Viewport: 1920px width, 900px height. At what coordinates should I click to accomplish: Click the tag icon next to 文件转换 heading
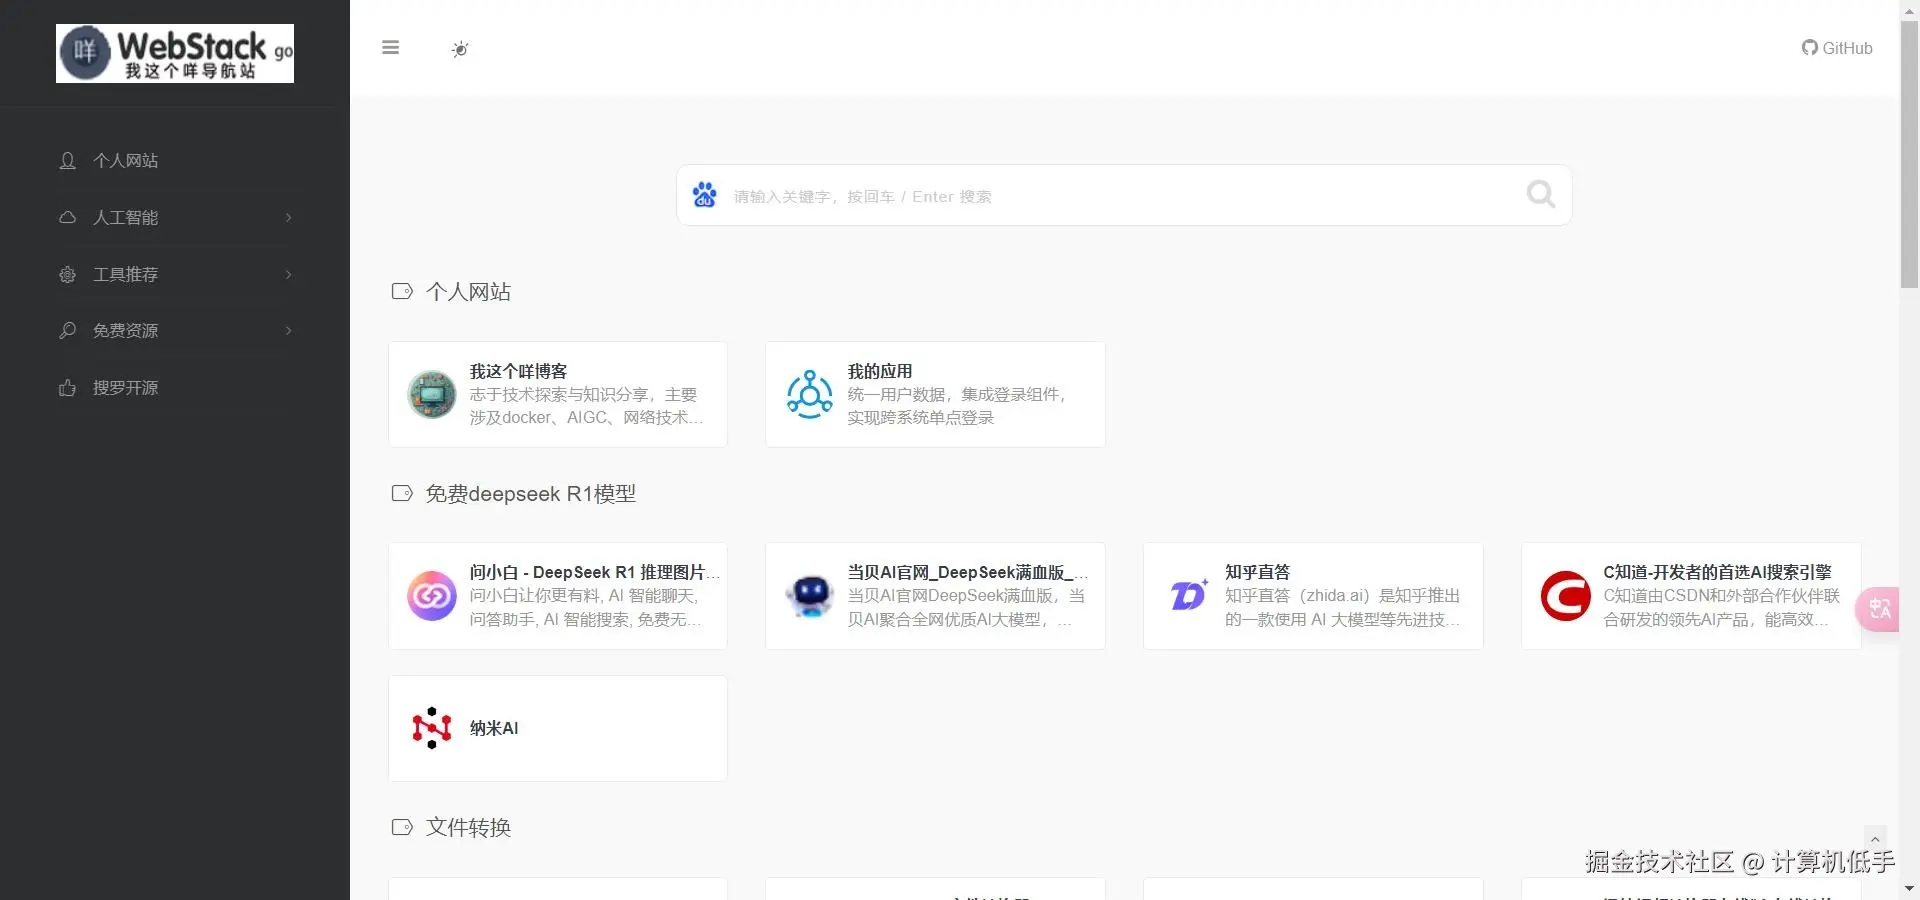[x=402, y=828]
